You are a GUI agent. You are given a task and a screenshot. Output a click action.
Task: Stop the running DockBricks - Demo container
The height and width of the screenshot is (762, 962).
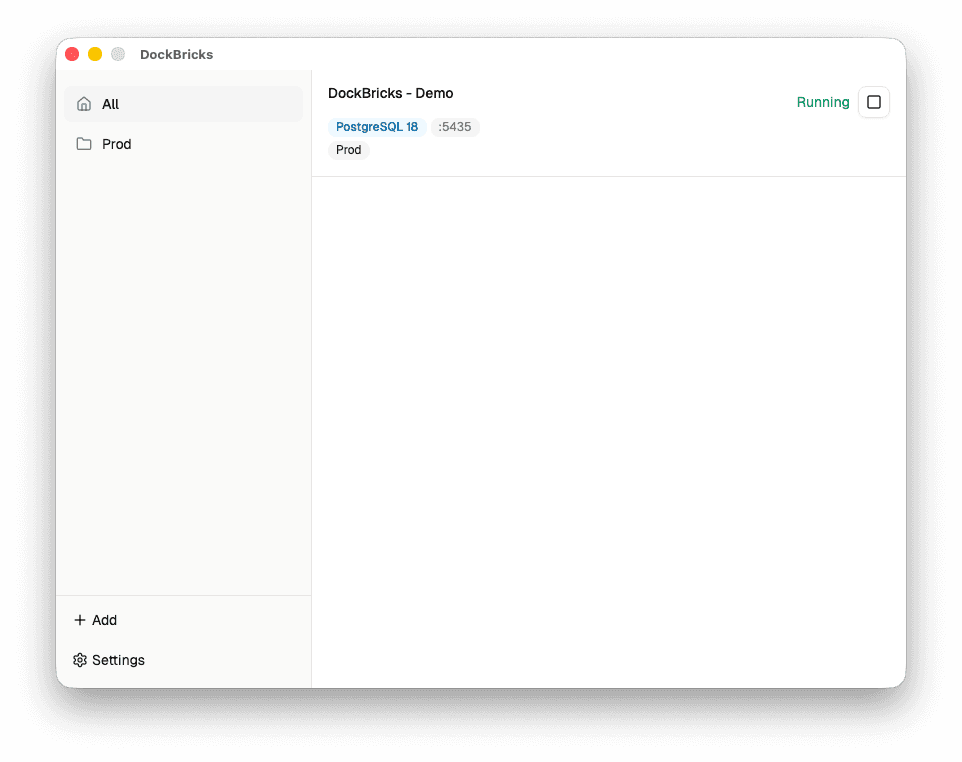[873, 102]
